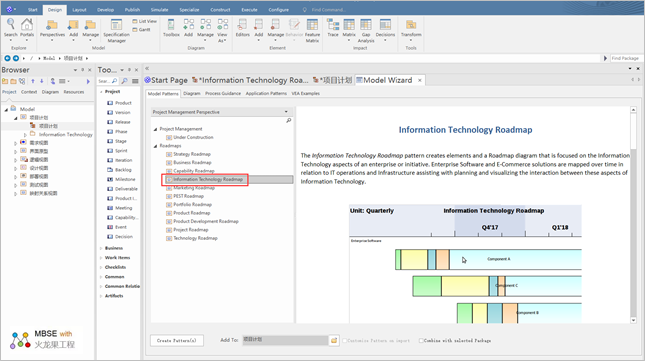Open the Portals menu icon
Screen dimensions: 645x361
tap(27, 28)
